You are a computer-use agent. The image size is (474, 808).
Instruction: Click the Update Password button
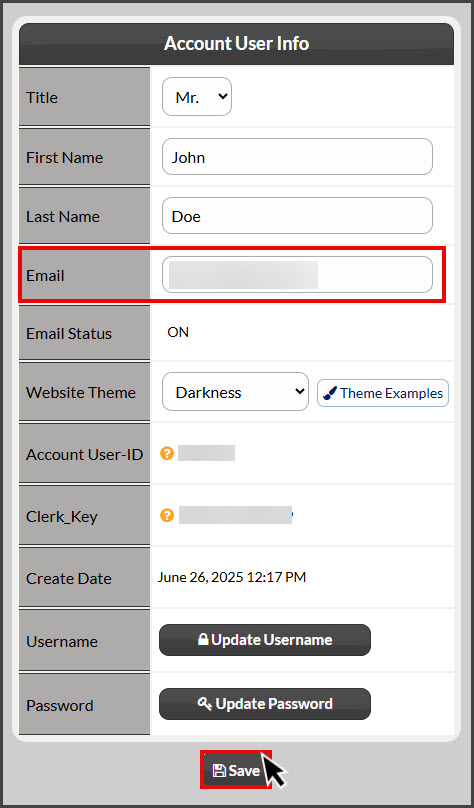pos(265,703)
